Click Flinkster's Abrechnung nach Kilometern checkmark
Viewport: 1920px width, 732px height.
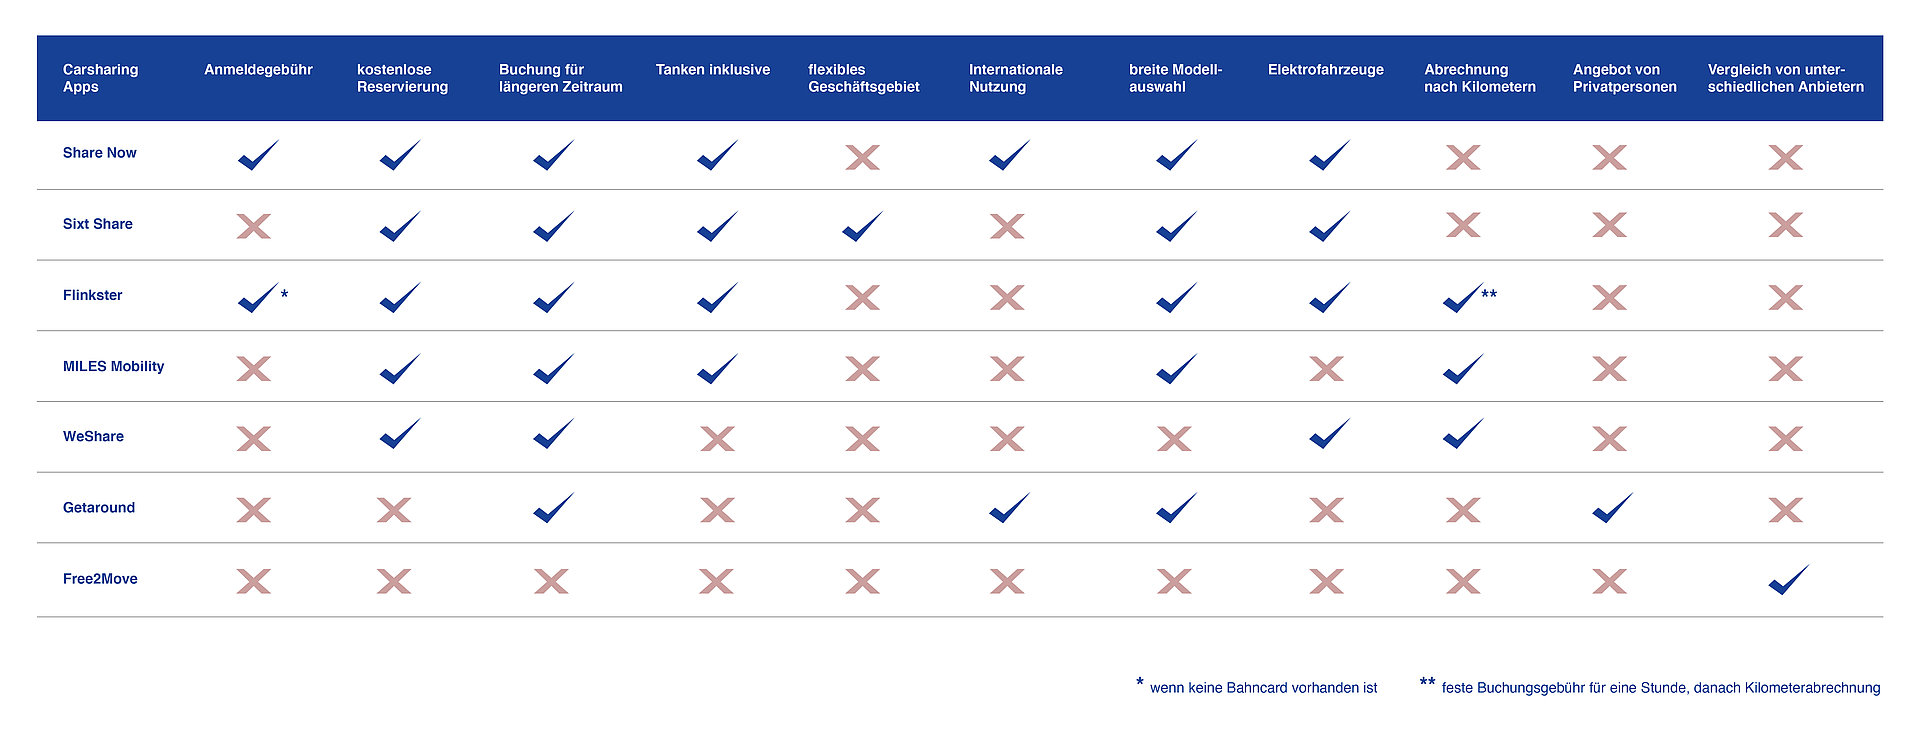(x=1463, y=297)
